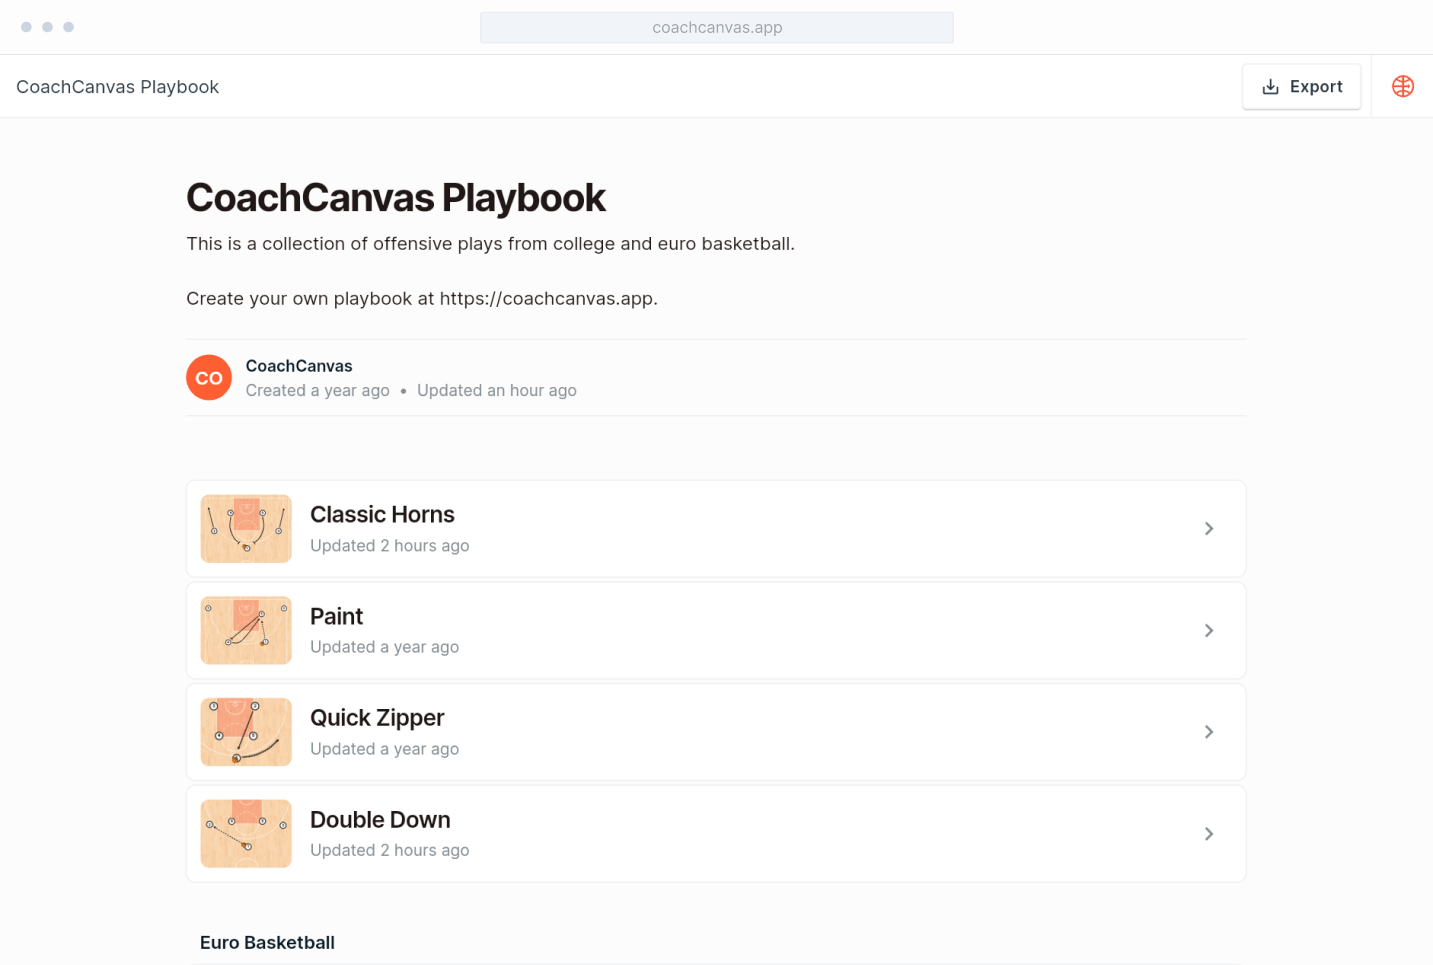Click the coachcanvas.app address bar
Screen dimensions: 1433x965
[x=717, y=28]
